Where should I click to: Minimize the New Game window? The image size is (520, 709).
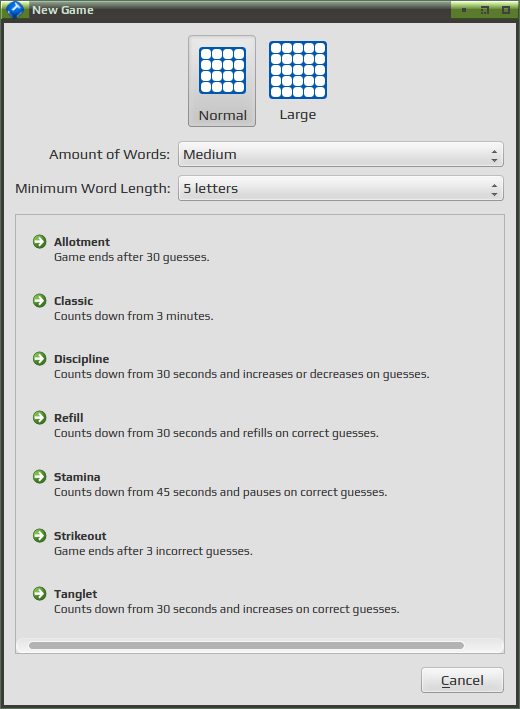(463, 9)
